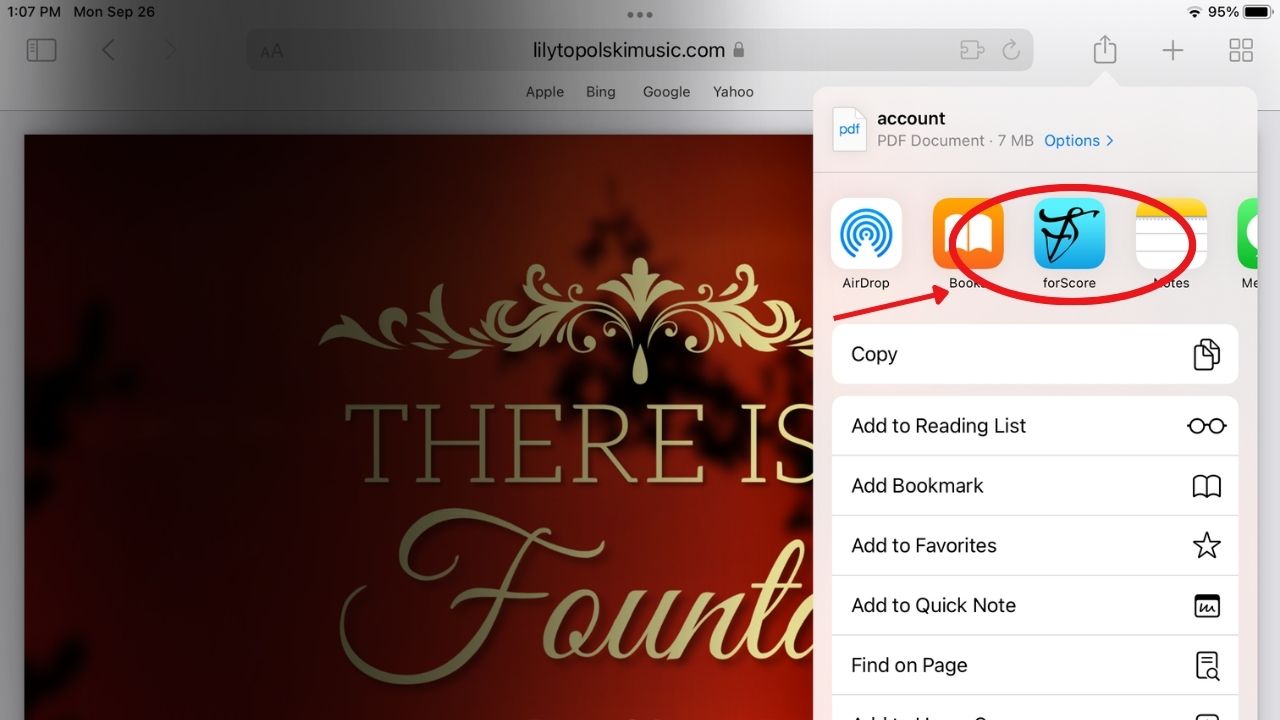Click the PDF Document · 7 MB text
The height and width of the screenshot is (720, 1280).
click(x=955, y=141)
